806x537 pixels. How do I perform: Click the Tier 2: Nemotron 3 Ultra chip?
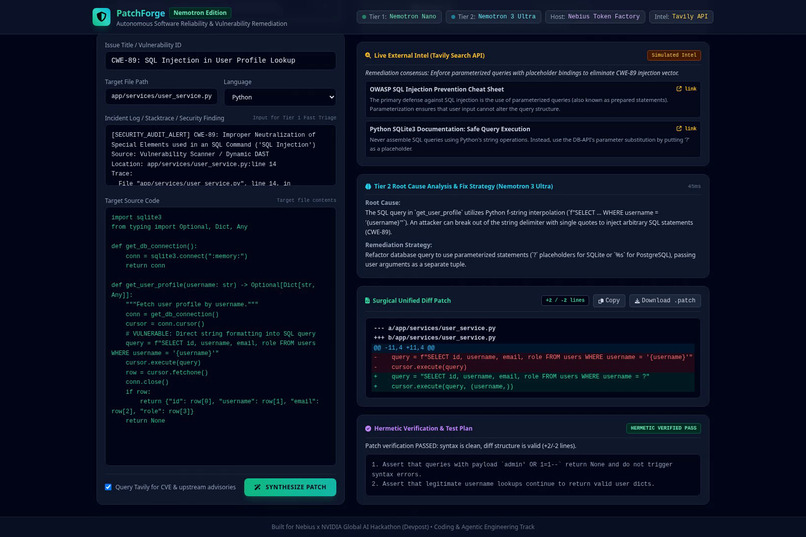pos(493,17)
